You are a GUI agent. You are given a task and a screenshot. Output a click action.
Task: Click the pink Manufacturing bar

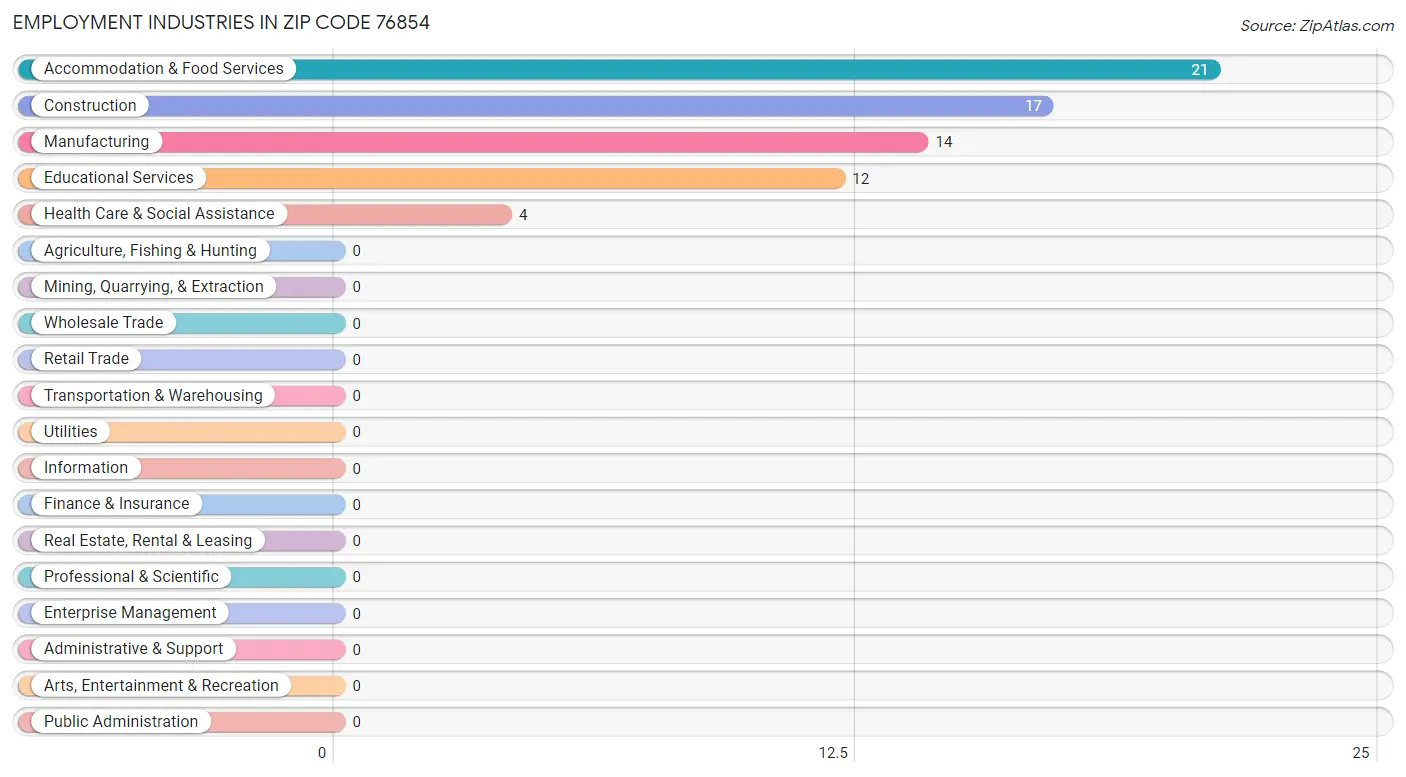click(x=473, y=142)
